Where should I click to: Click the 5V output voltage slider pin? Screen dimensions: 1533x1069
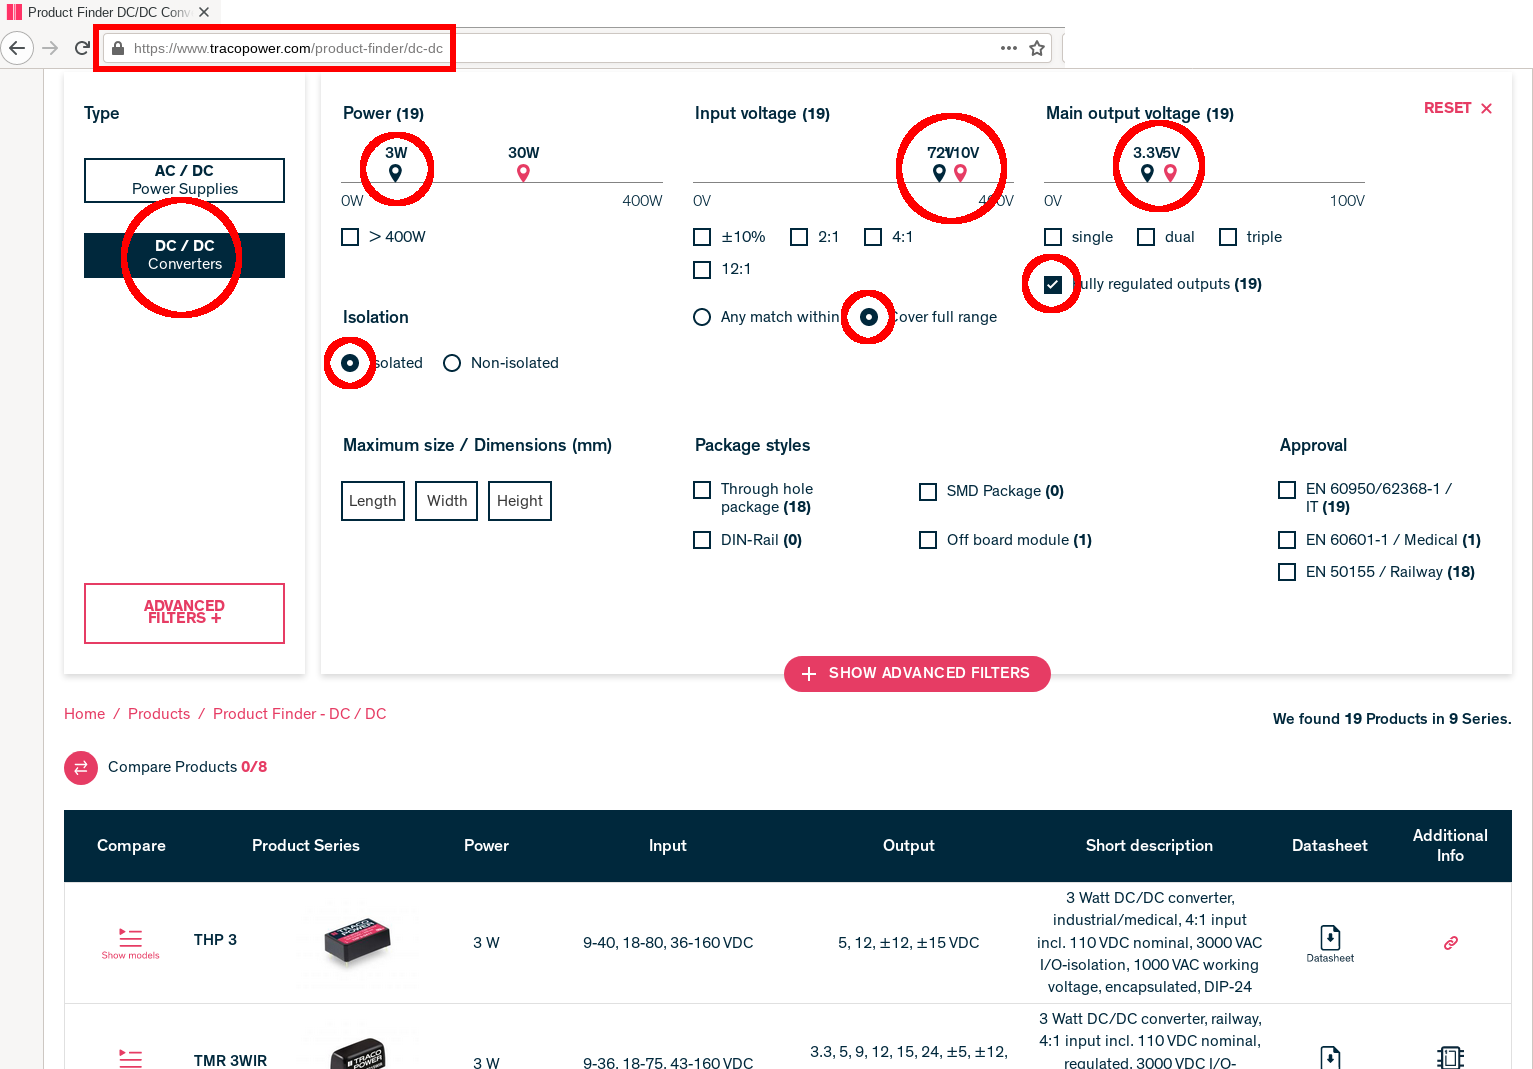[x=1170, y=173]
